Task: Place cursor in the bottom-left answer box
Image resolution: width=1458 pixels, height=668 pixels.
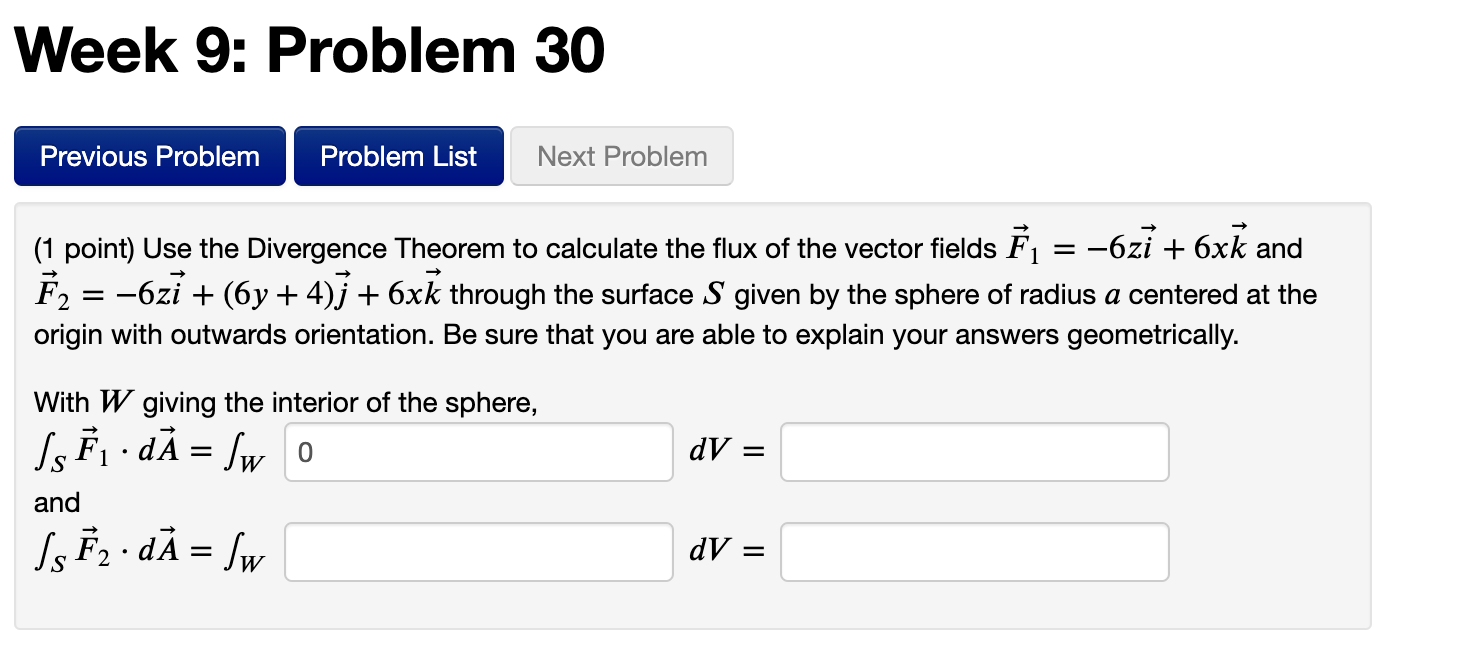Action: (x=478, y=551)
